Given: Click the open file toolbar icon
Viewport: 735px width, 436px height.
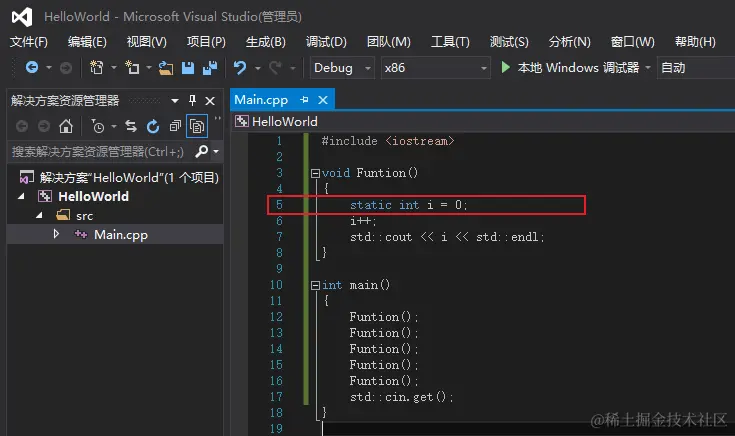Looking at the screenshot, I should [165, 68].
